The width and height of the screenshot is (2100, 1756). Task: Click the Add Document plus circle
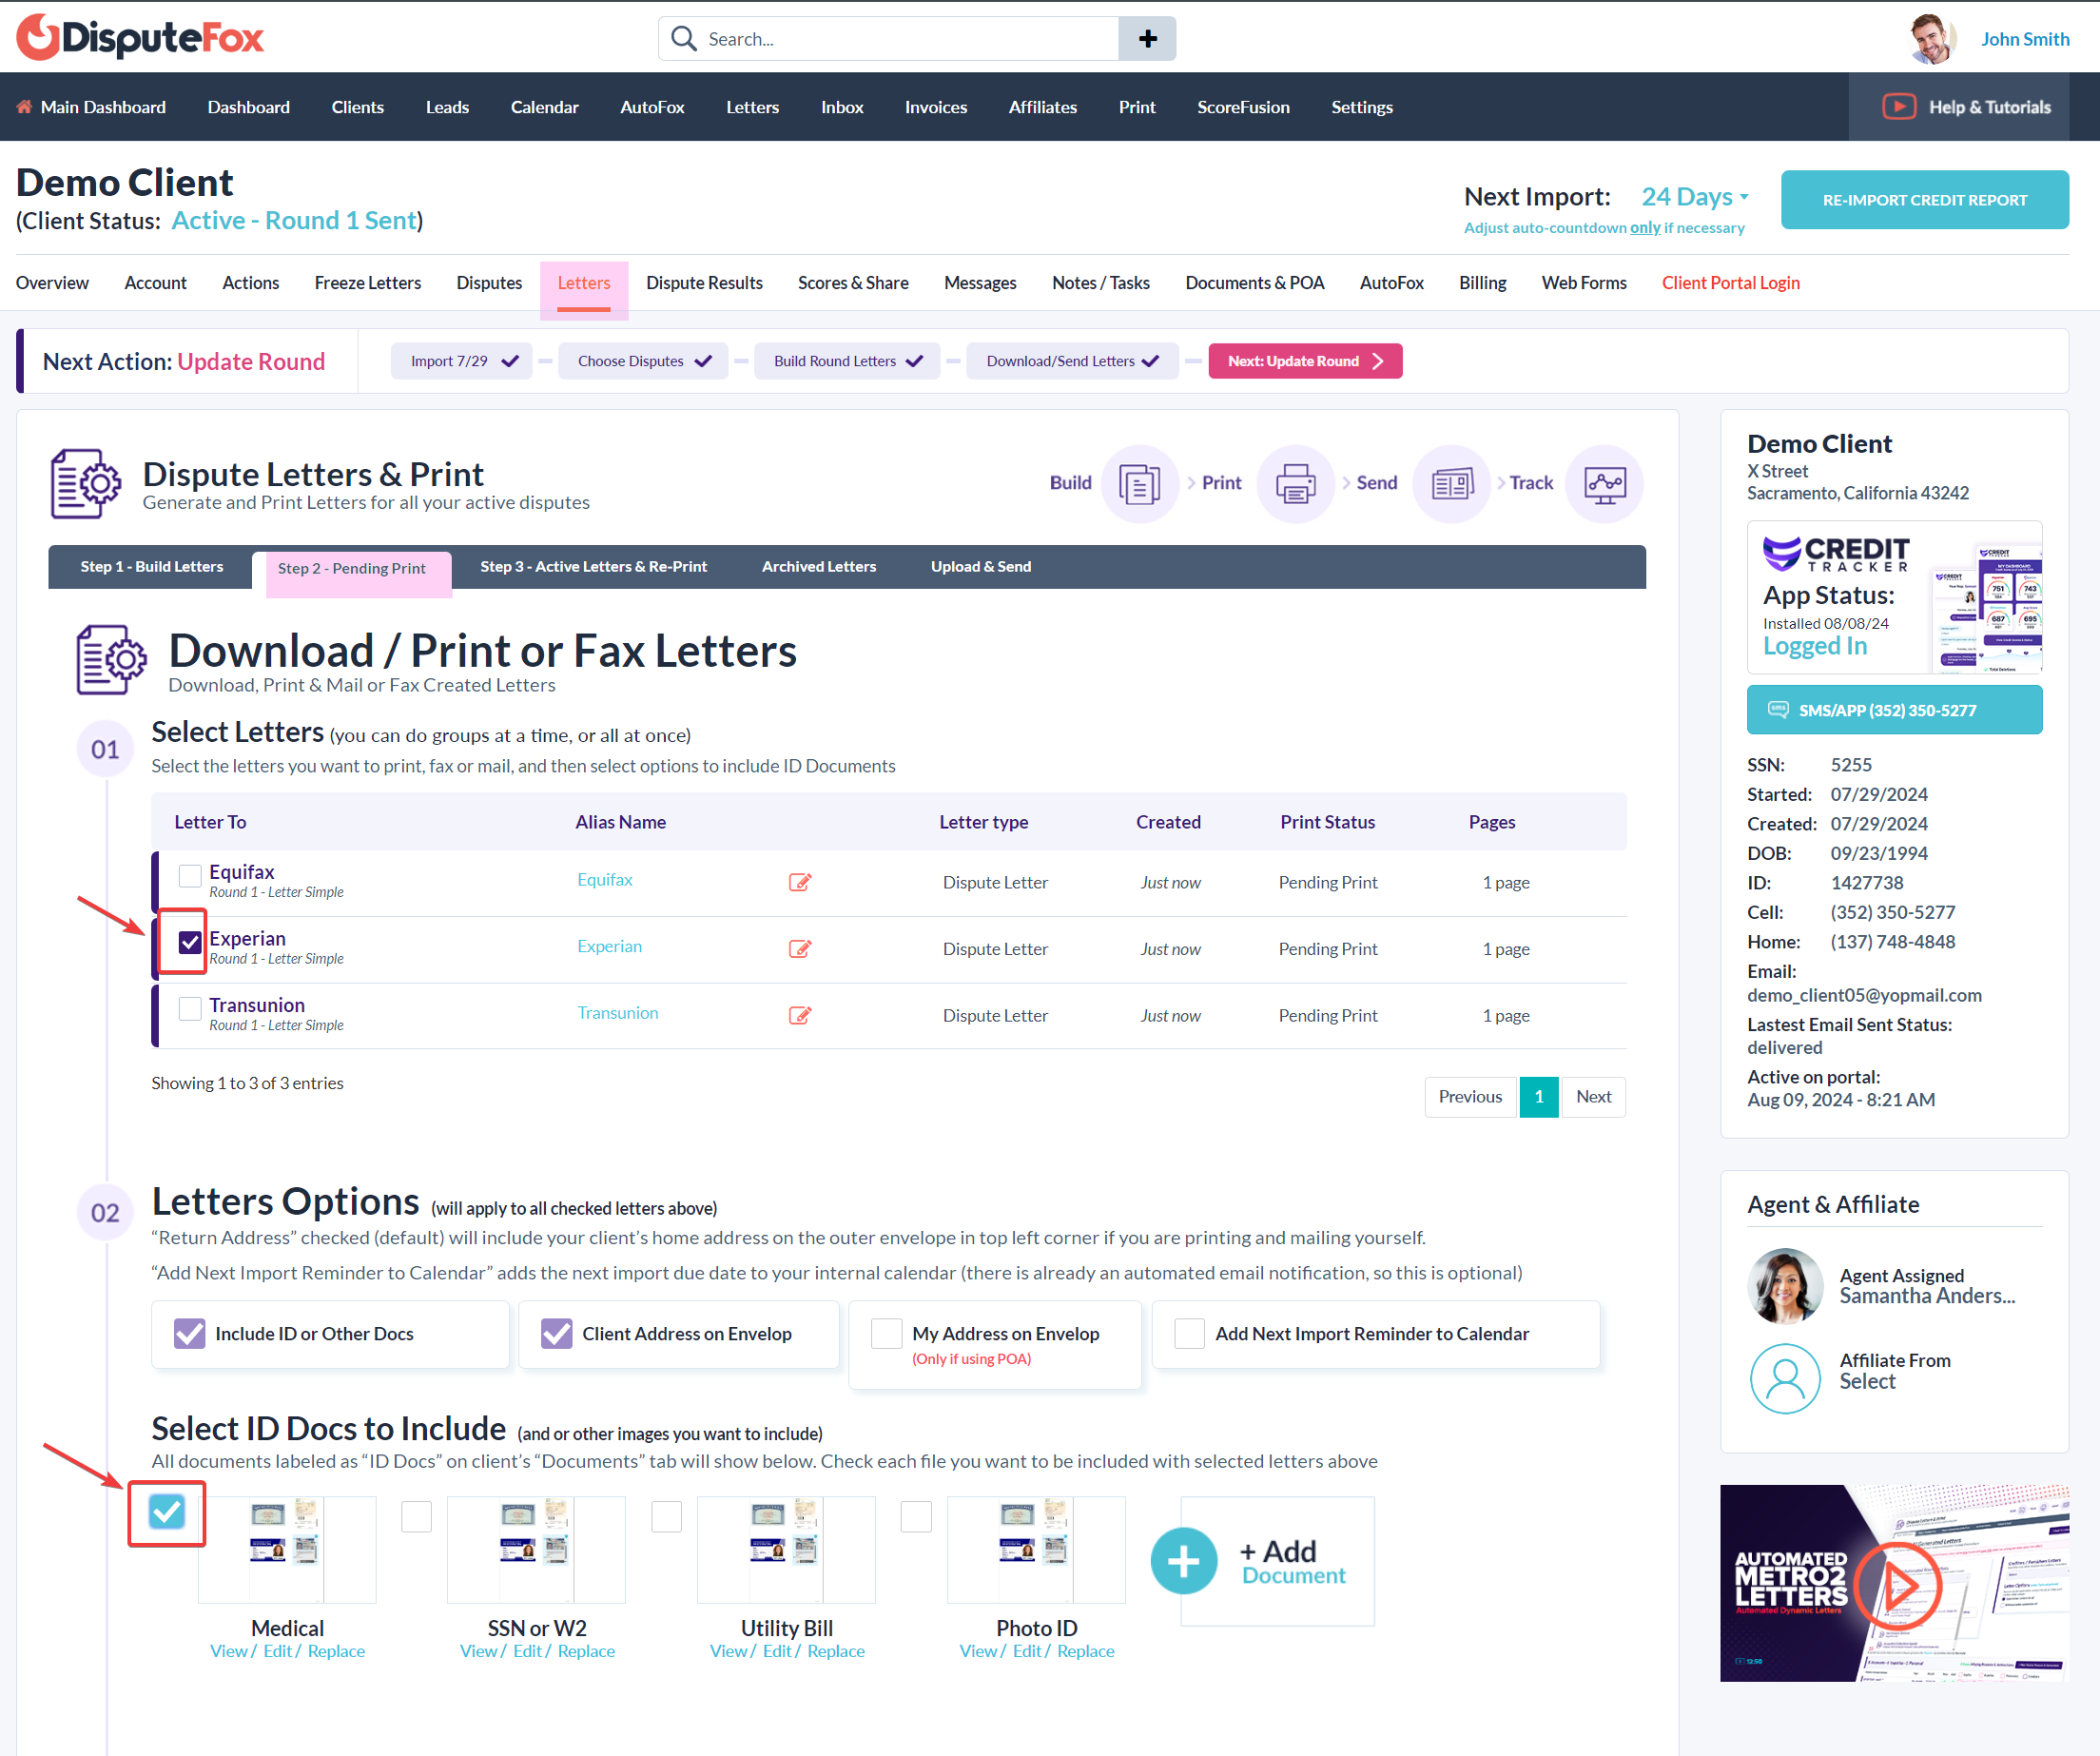[1183, 1561]
